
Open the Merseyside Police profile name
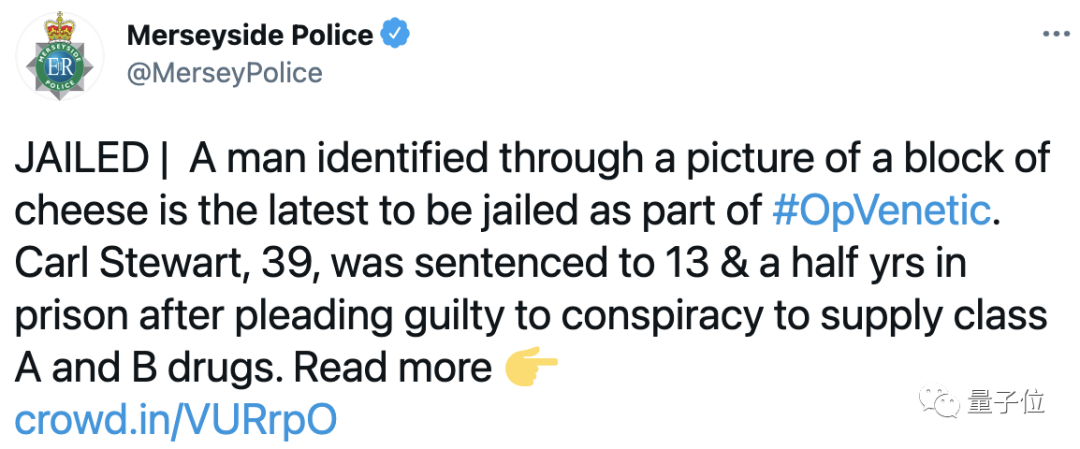click(249, 36)
